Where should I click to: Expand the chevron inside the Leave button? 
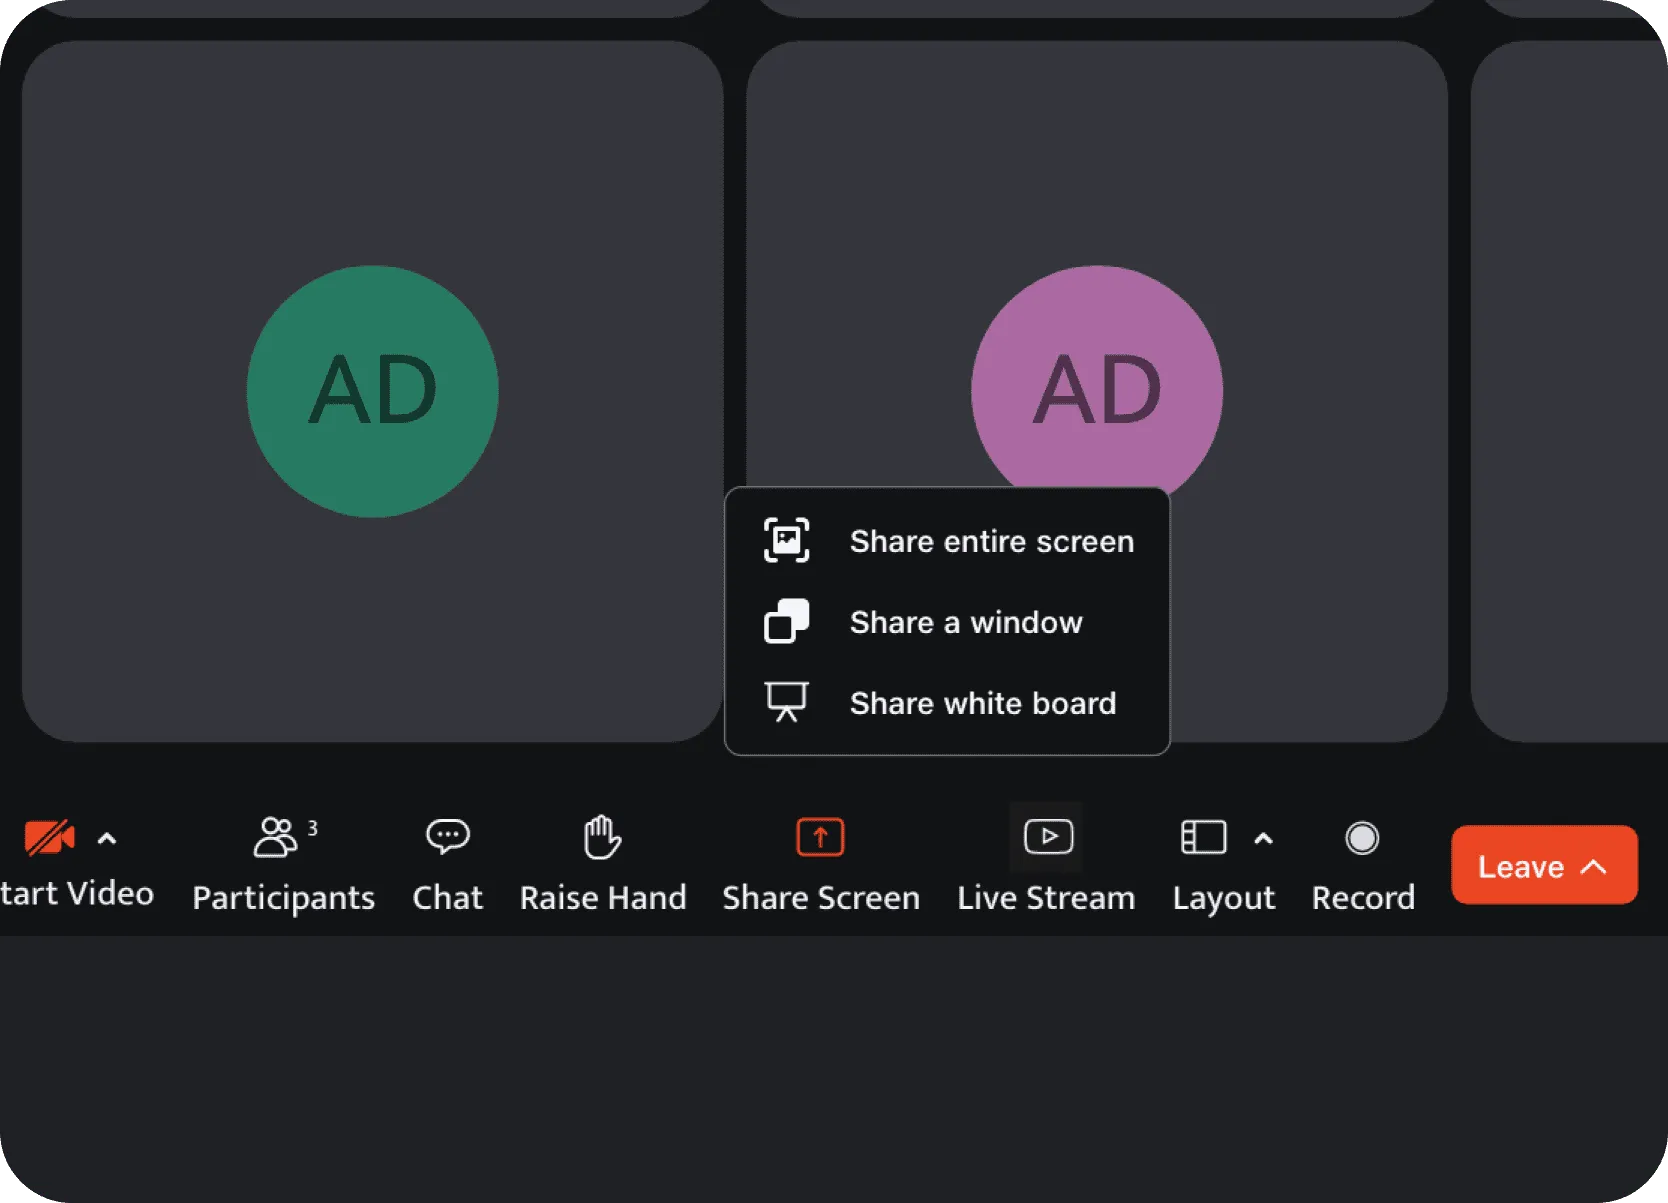(1594, 866)
